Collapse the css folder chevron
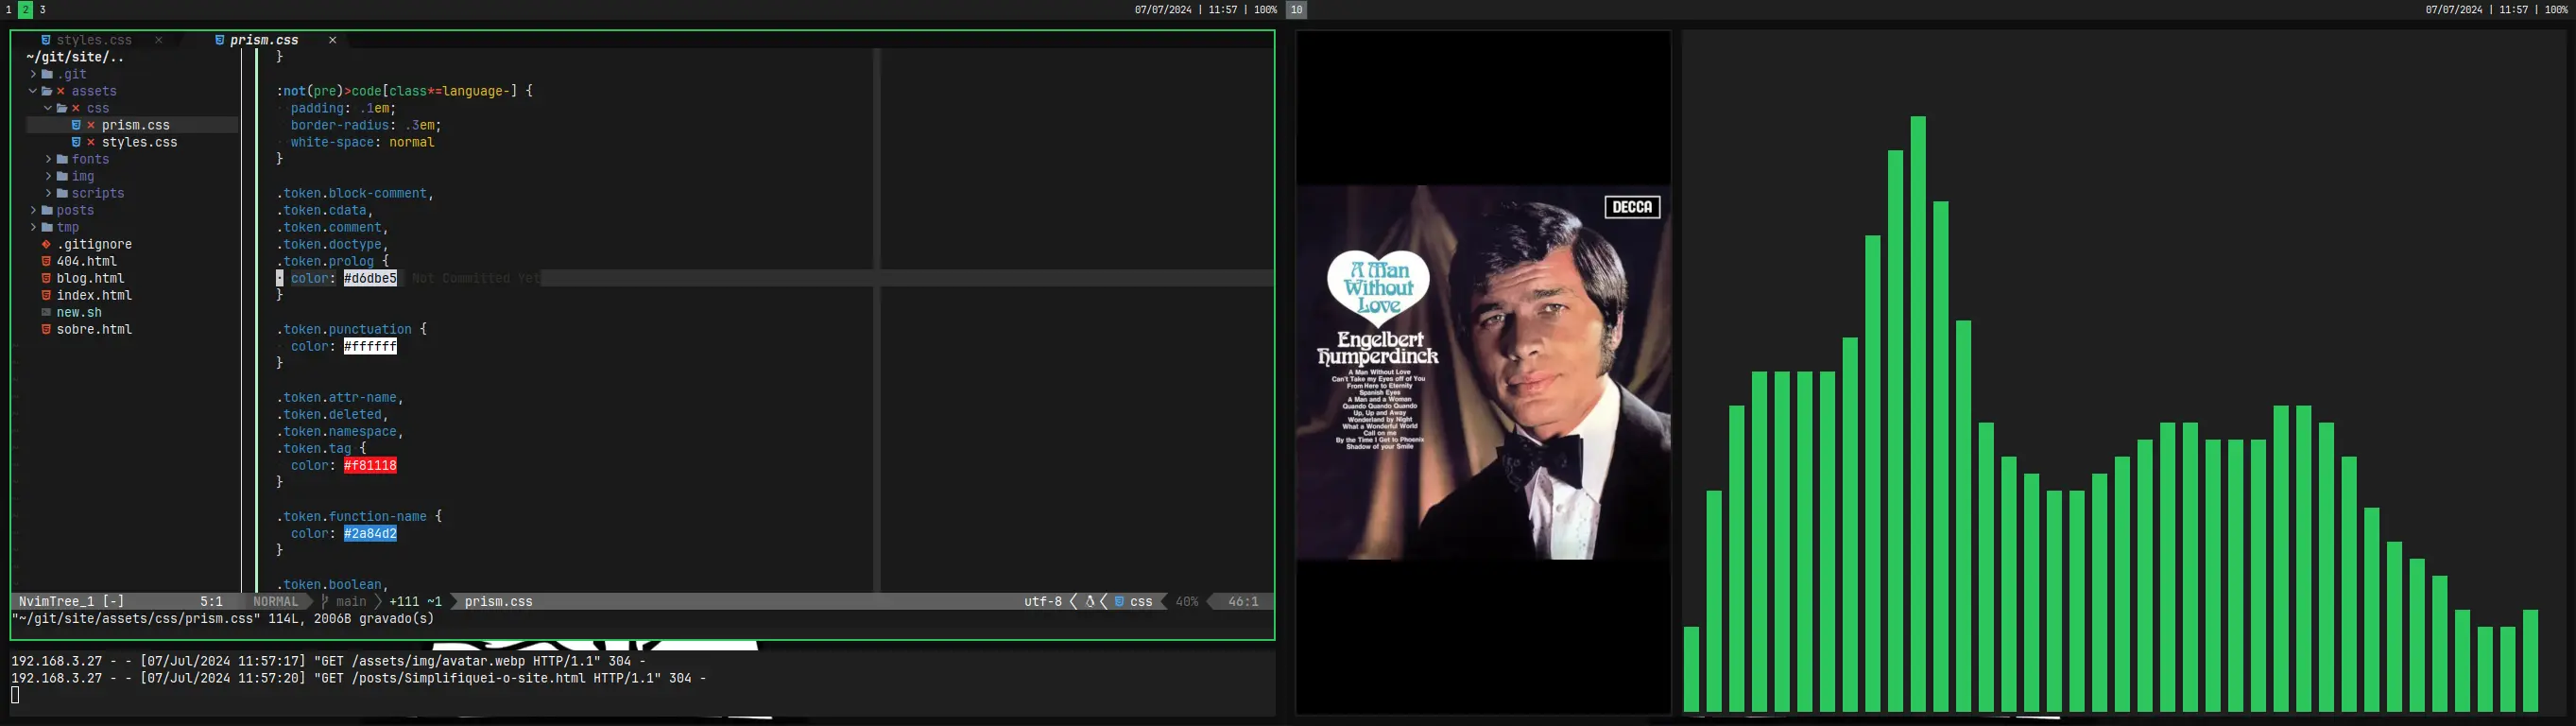2576x726 pixels. pos(48,108)
